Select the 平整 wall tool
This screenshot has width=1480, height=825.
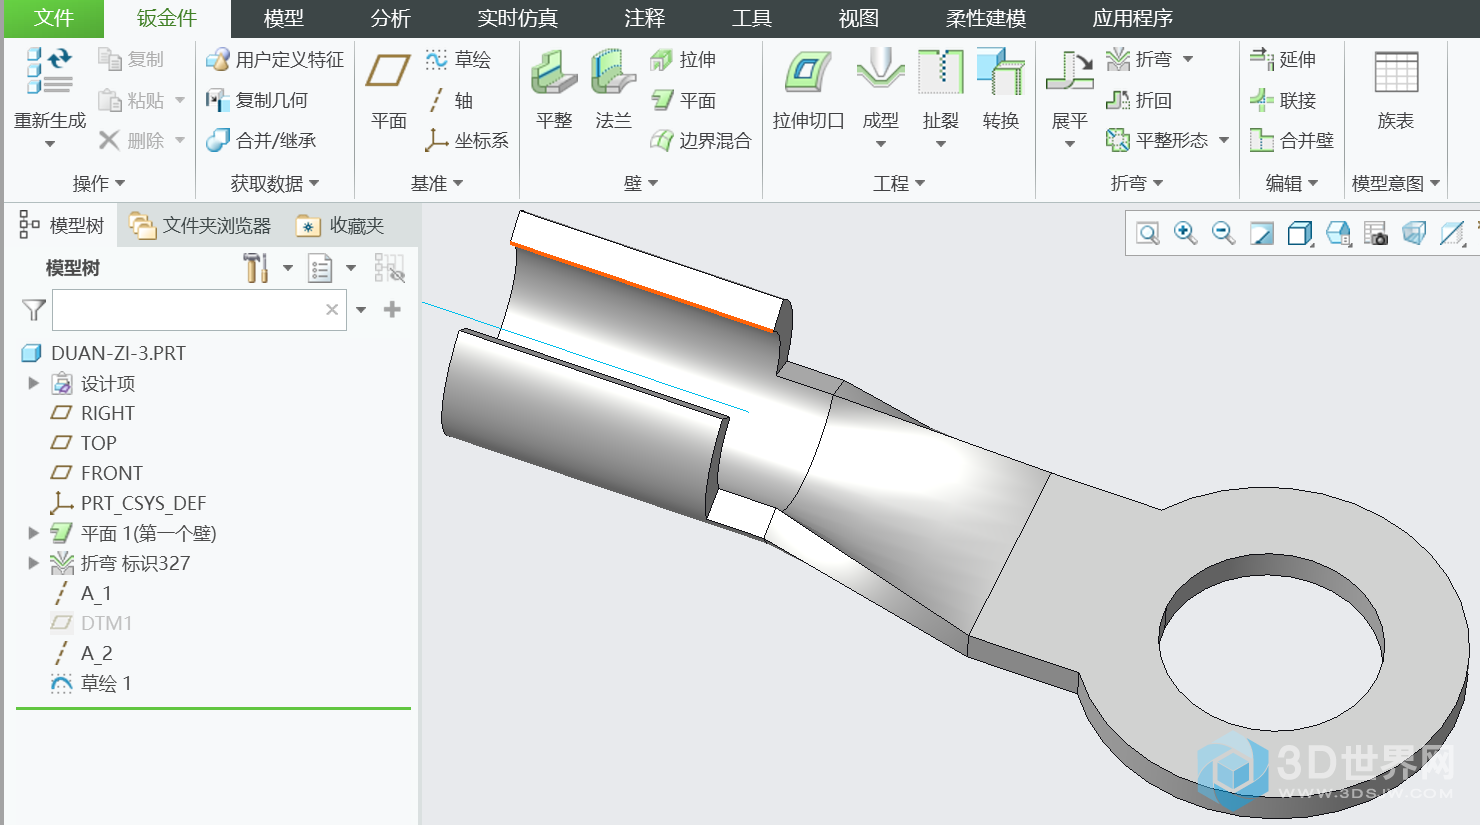(554, 92)
